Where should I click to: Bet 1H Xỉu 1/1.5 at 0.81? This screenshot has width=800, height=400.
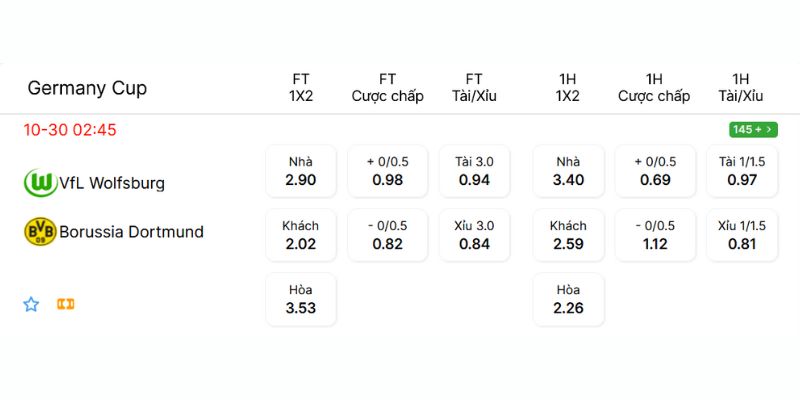741,235
